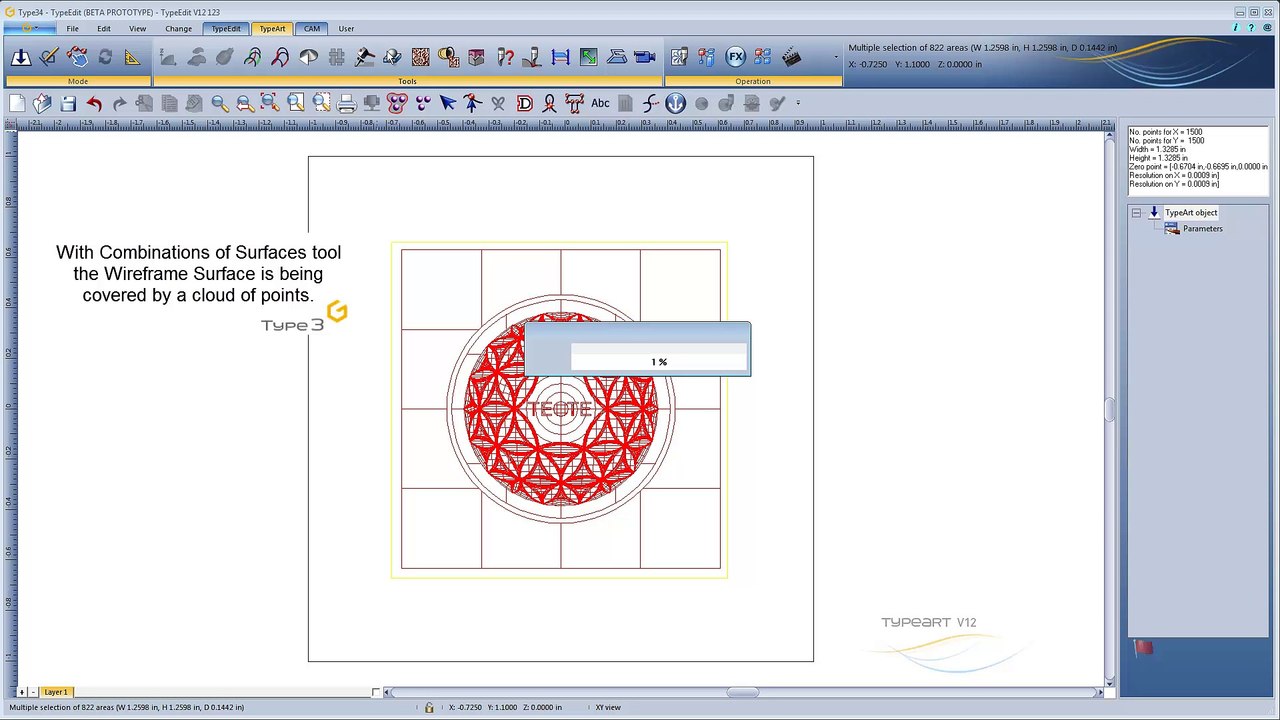This screenshot has width=1280, height=720.
Task: Click the first magnifier zoom icon
Action: pyautogui.click(x=220, y=103)
